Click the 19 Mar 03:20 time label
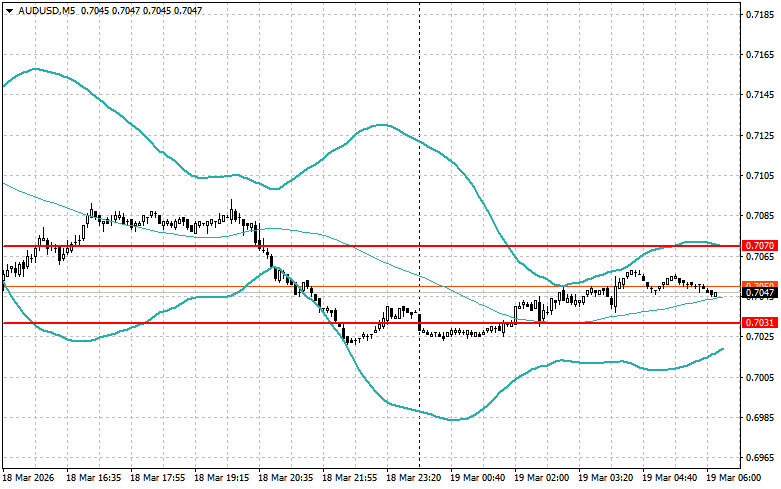The image size is (781, 489). [606, 478]
